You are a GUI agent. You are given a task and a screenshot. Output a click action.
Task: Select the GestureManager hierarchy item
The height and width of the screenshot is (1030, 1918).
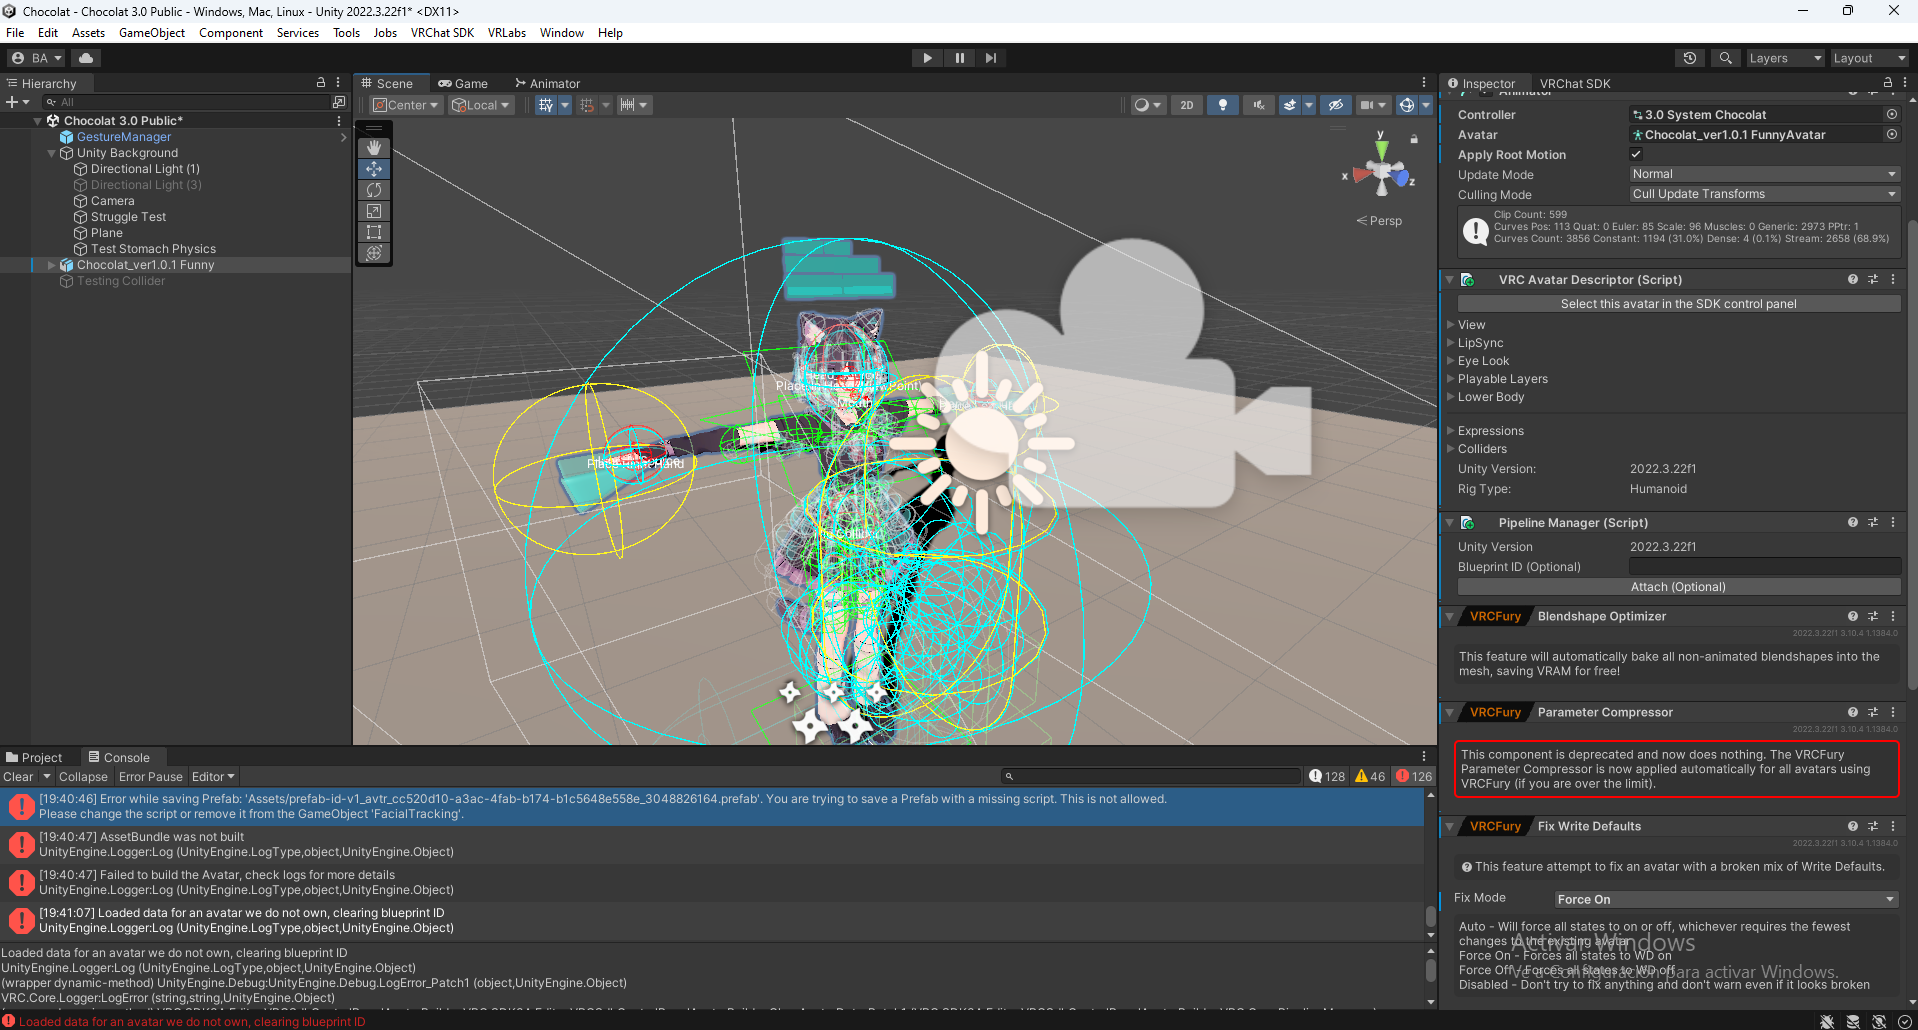coord(124,137)
